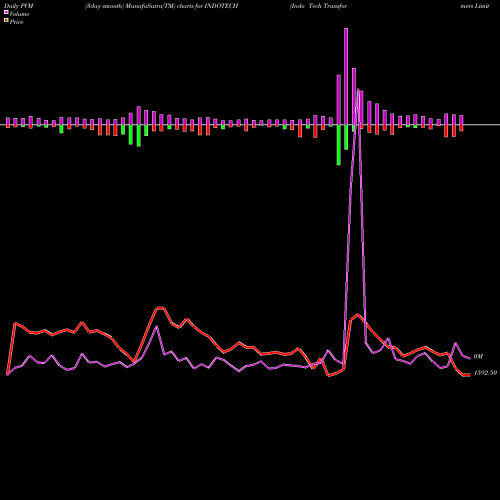This screenshot has height=500, width=500.
Task: Click the 1592.50 price value label
Action: point(485,373)
